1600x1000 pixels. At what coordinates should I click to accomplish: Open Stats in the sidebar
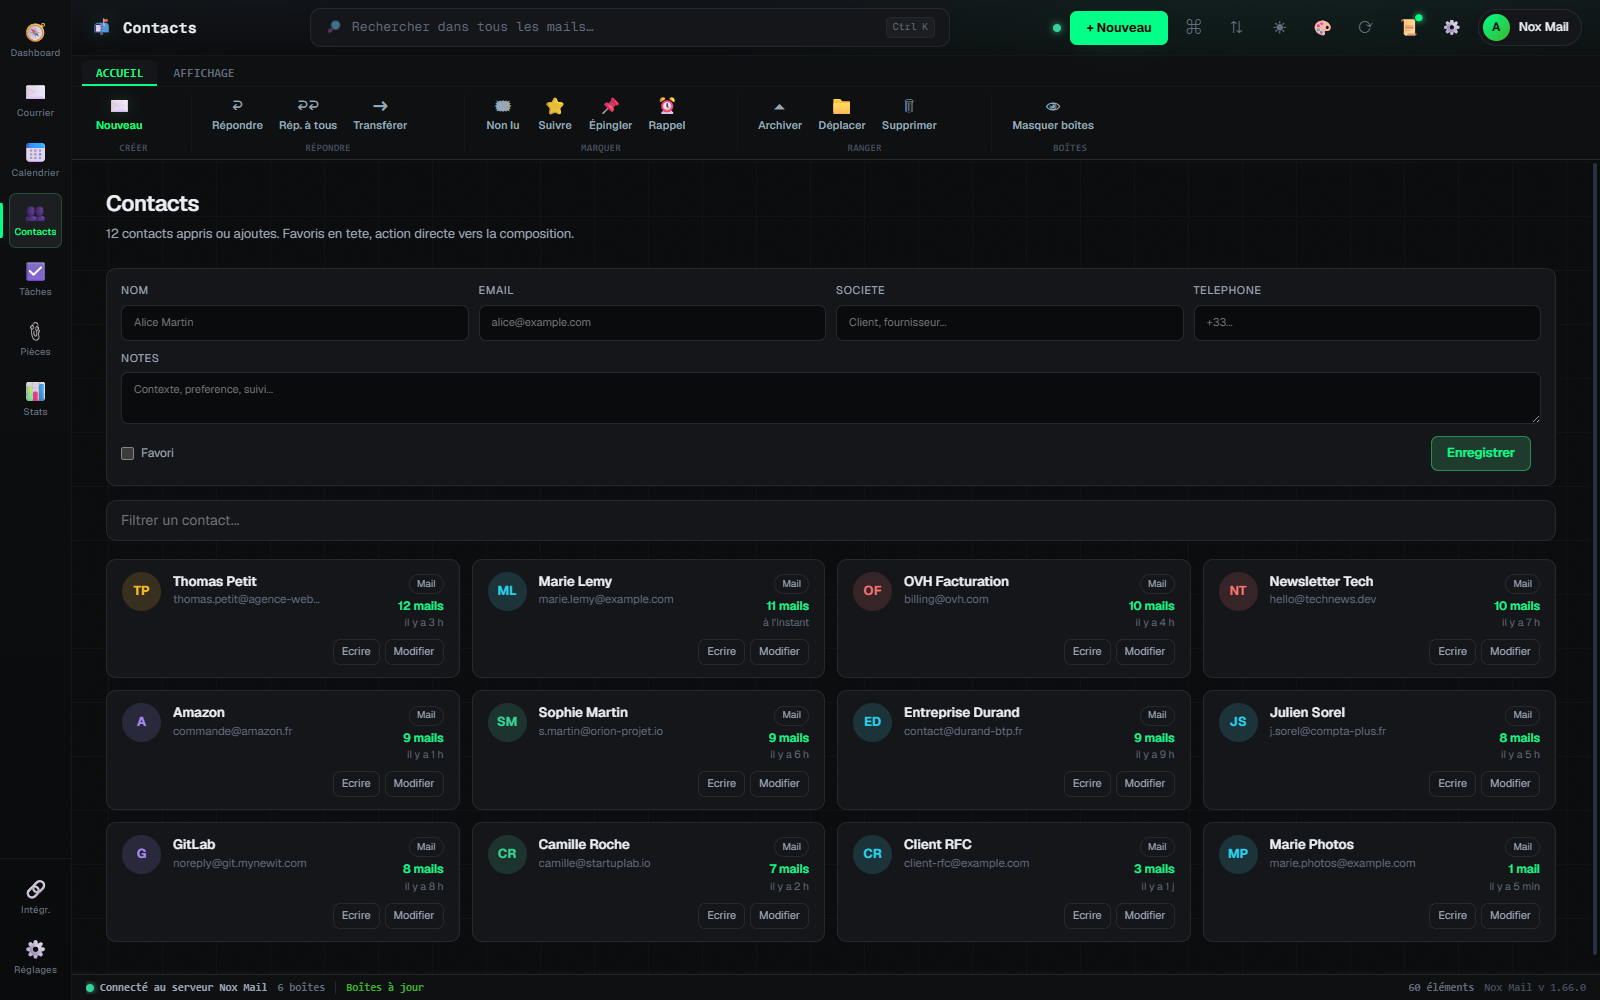pos(35,399)
